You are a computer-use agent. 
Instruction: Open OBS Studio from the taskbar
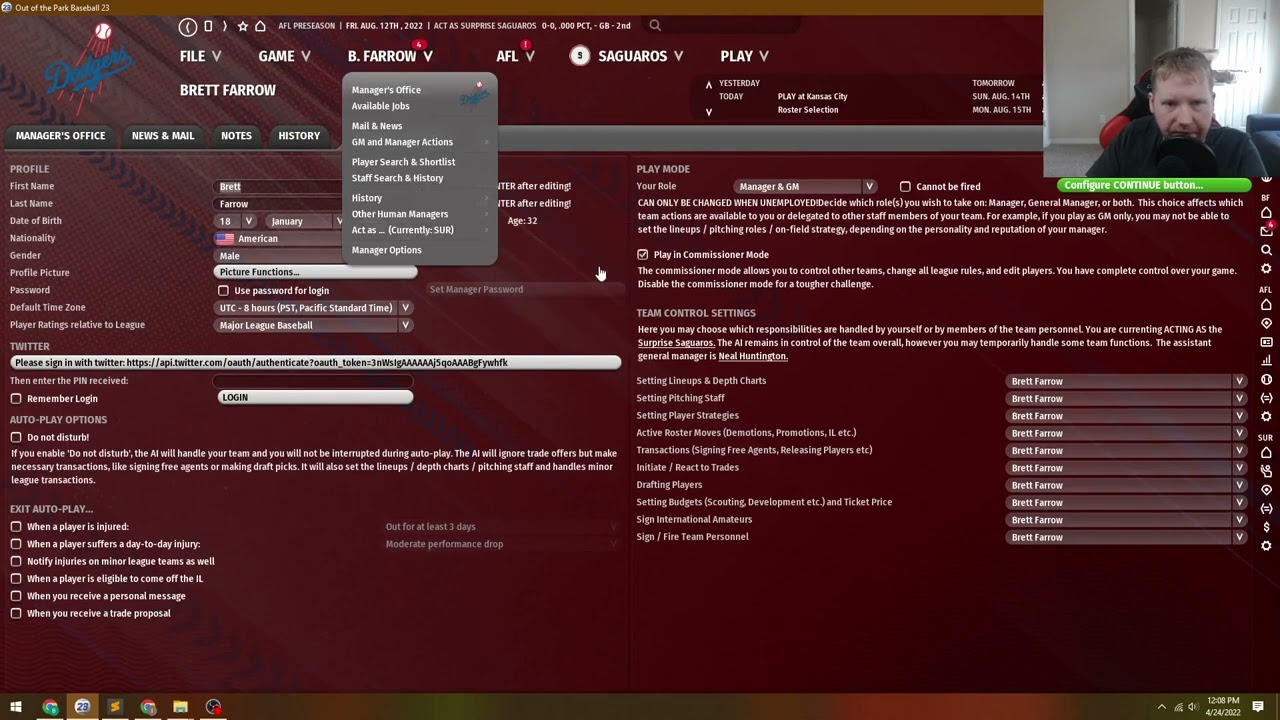click(213, 707)
